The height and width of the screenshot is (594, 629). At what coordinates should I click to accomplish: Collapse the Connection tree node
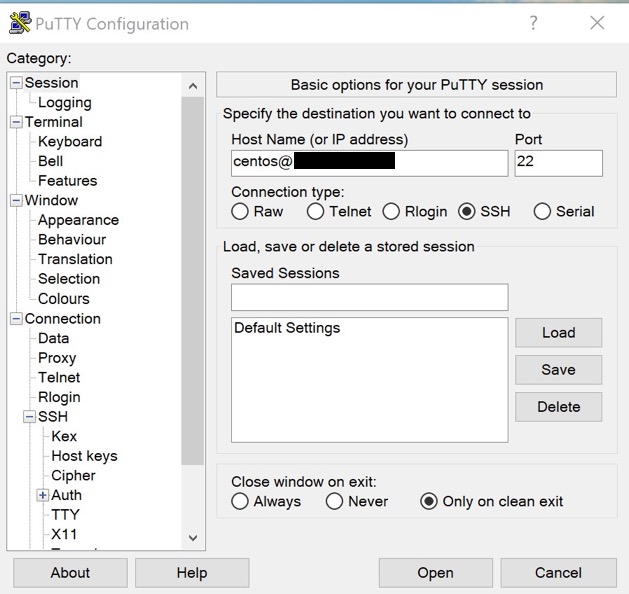click(x=16, y=319)
